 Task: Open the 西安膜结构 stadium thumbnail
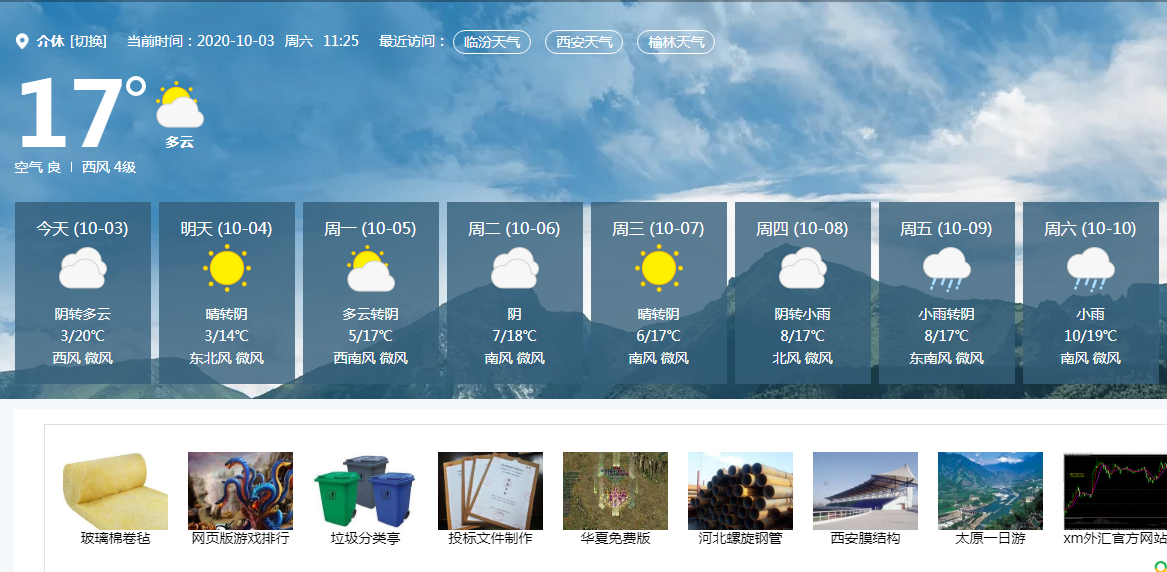click(866, 491)
